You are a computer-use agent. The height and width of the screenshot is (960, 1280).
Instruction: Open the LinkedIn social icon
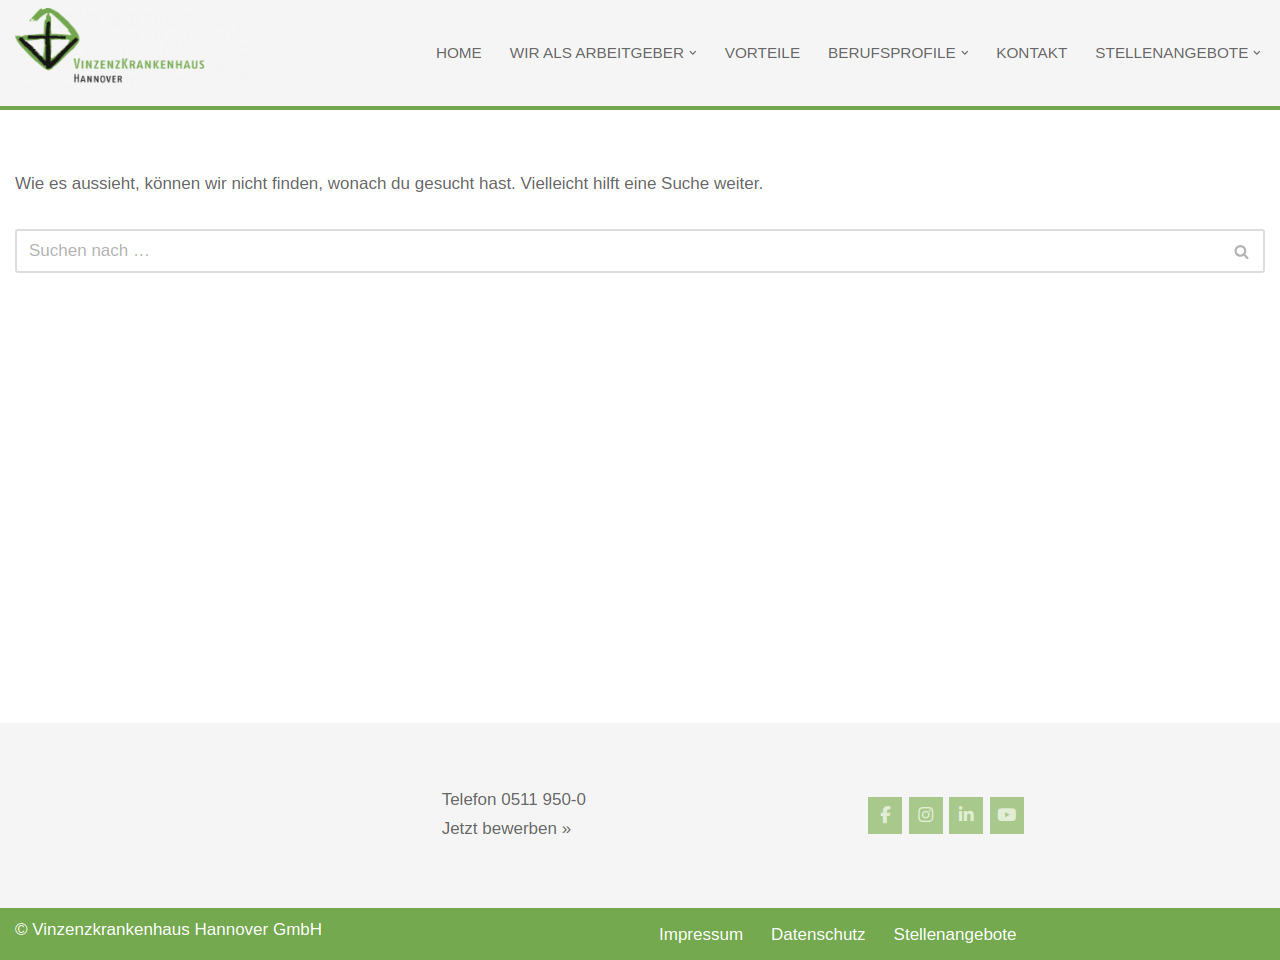pos(966,815)
